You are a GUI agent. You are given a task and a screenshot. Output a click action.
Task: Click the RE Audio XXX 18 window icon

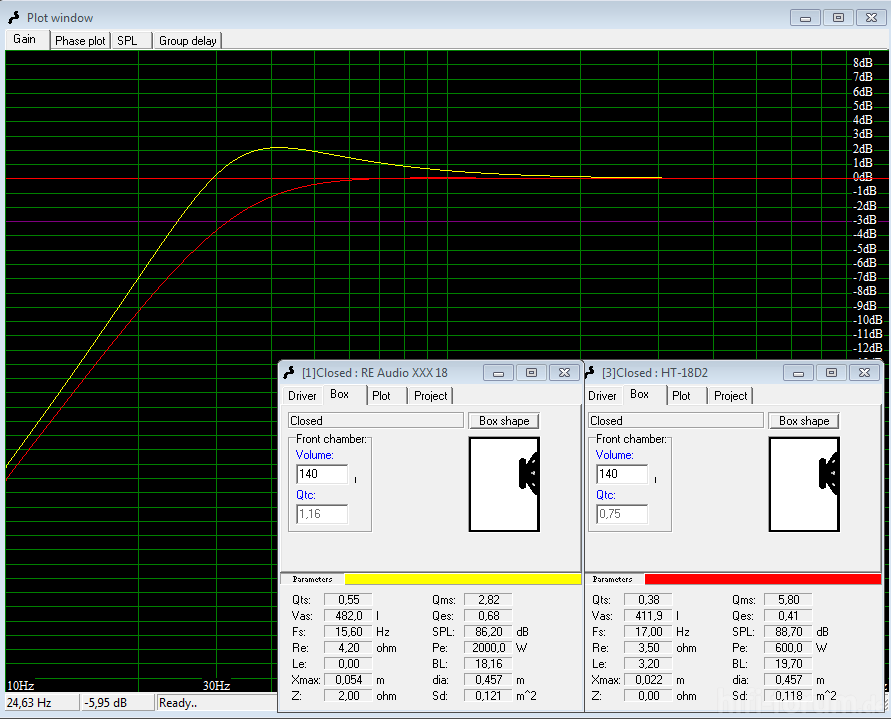click(x=289, y=372)
